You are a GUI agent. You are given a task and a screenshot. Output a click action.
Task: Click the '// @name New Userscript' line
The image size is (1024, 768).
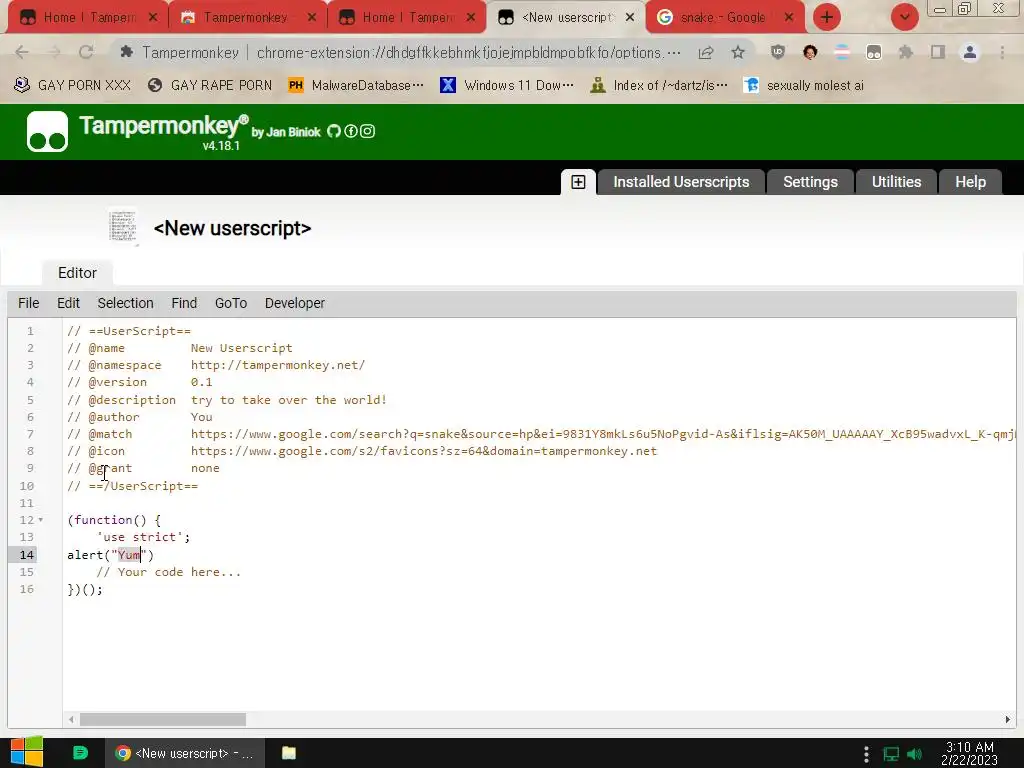point(180,348)
